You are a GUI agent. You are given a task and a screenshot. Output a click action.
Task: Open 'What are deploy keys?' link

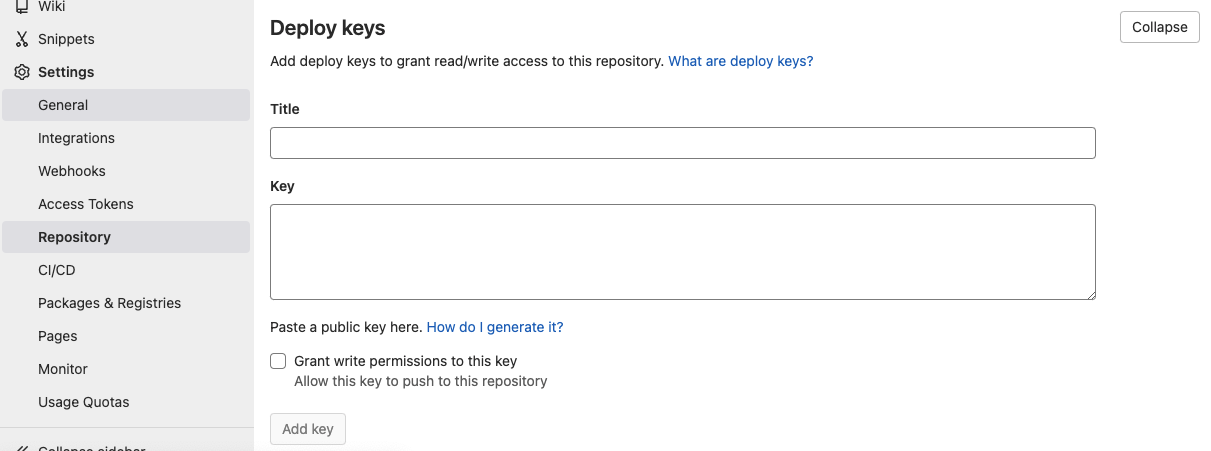(741, 61)
